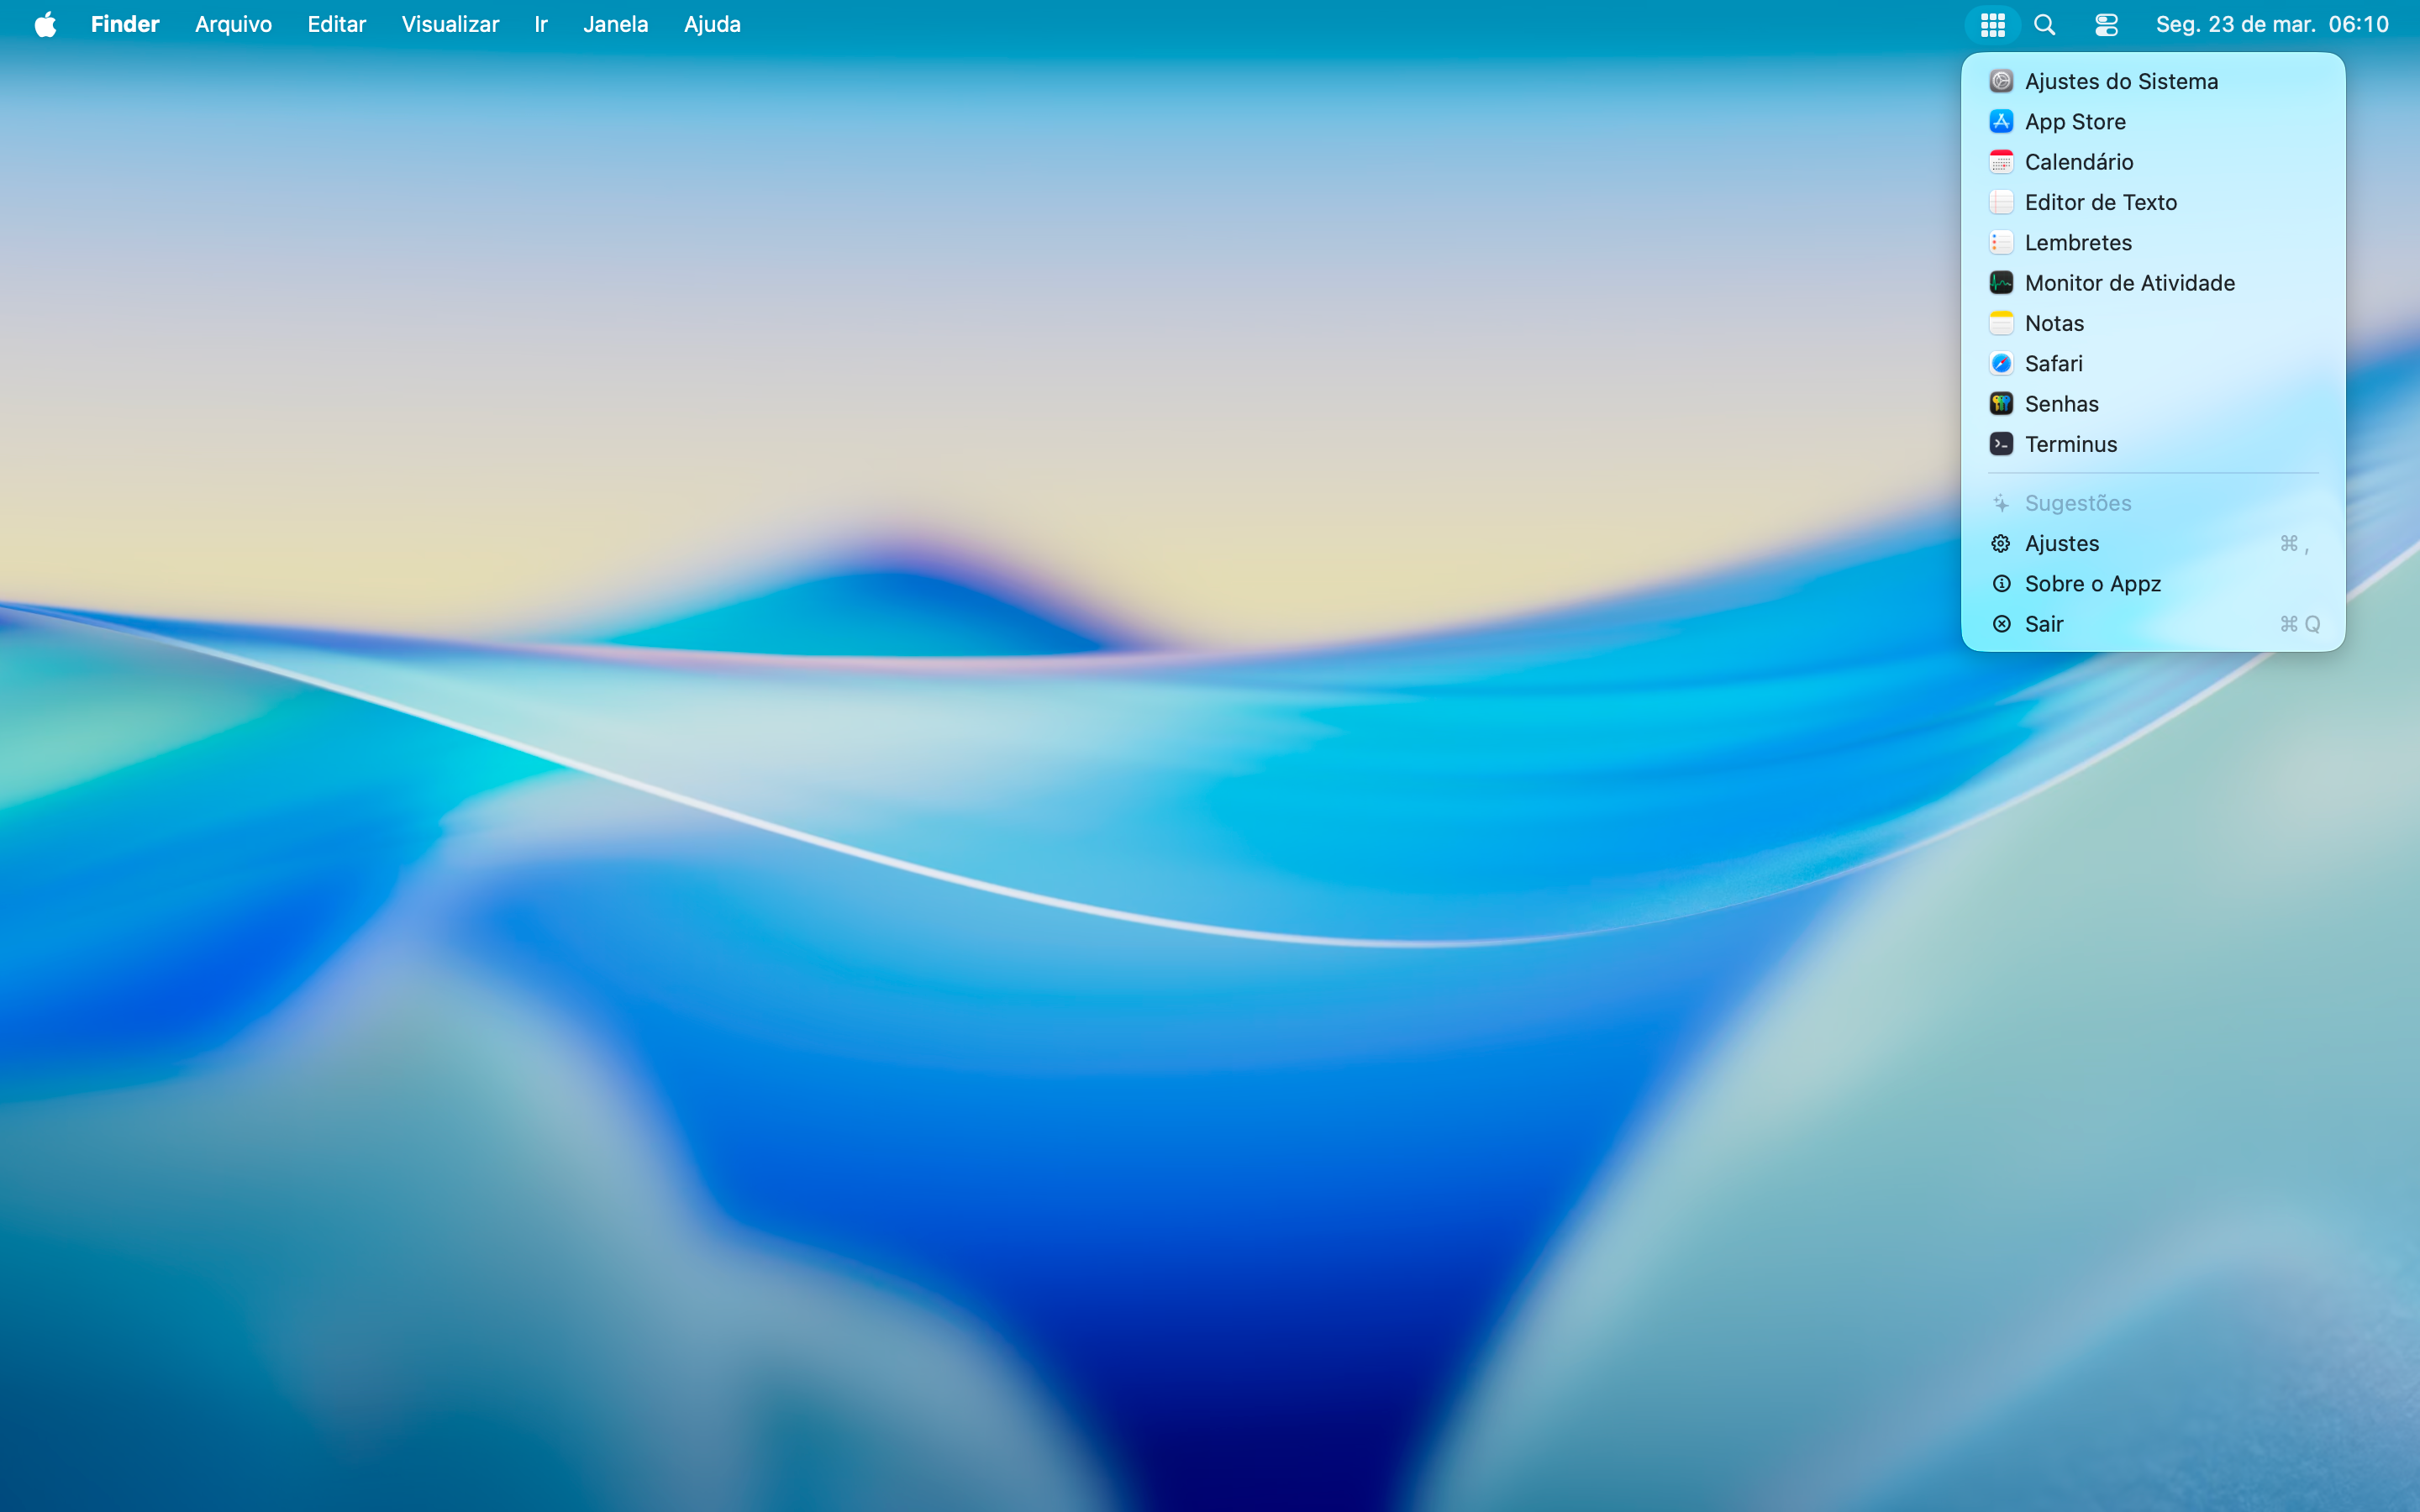Open the Senhas passwords app
The width and height of the screenshot is (2420, 1512).
[x=2061, y=404]
